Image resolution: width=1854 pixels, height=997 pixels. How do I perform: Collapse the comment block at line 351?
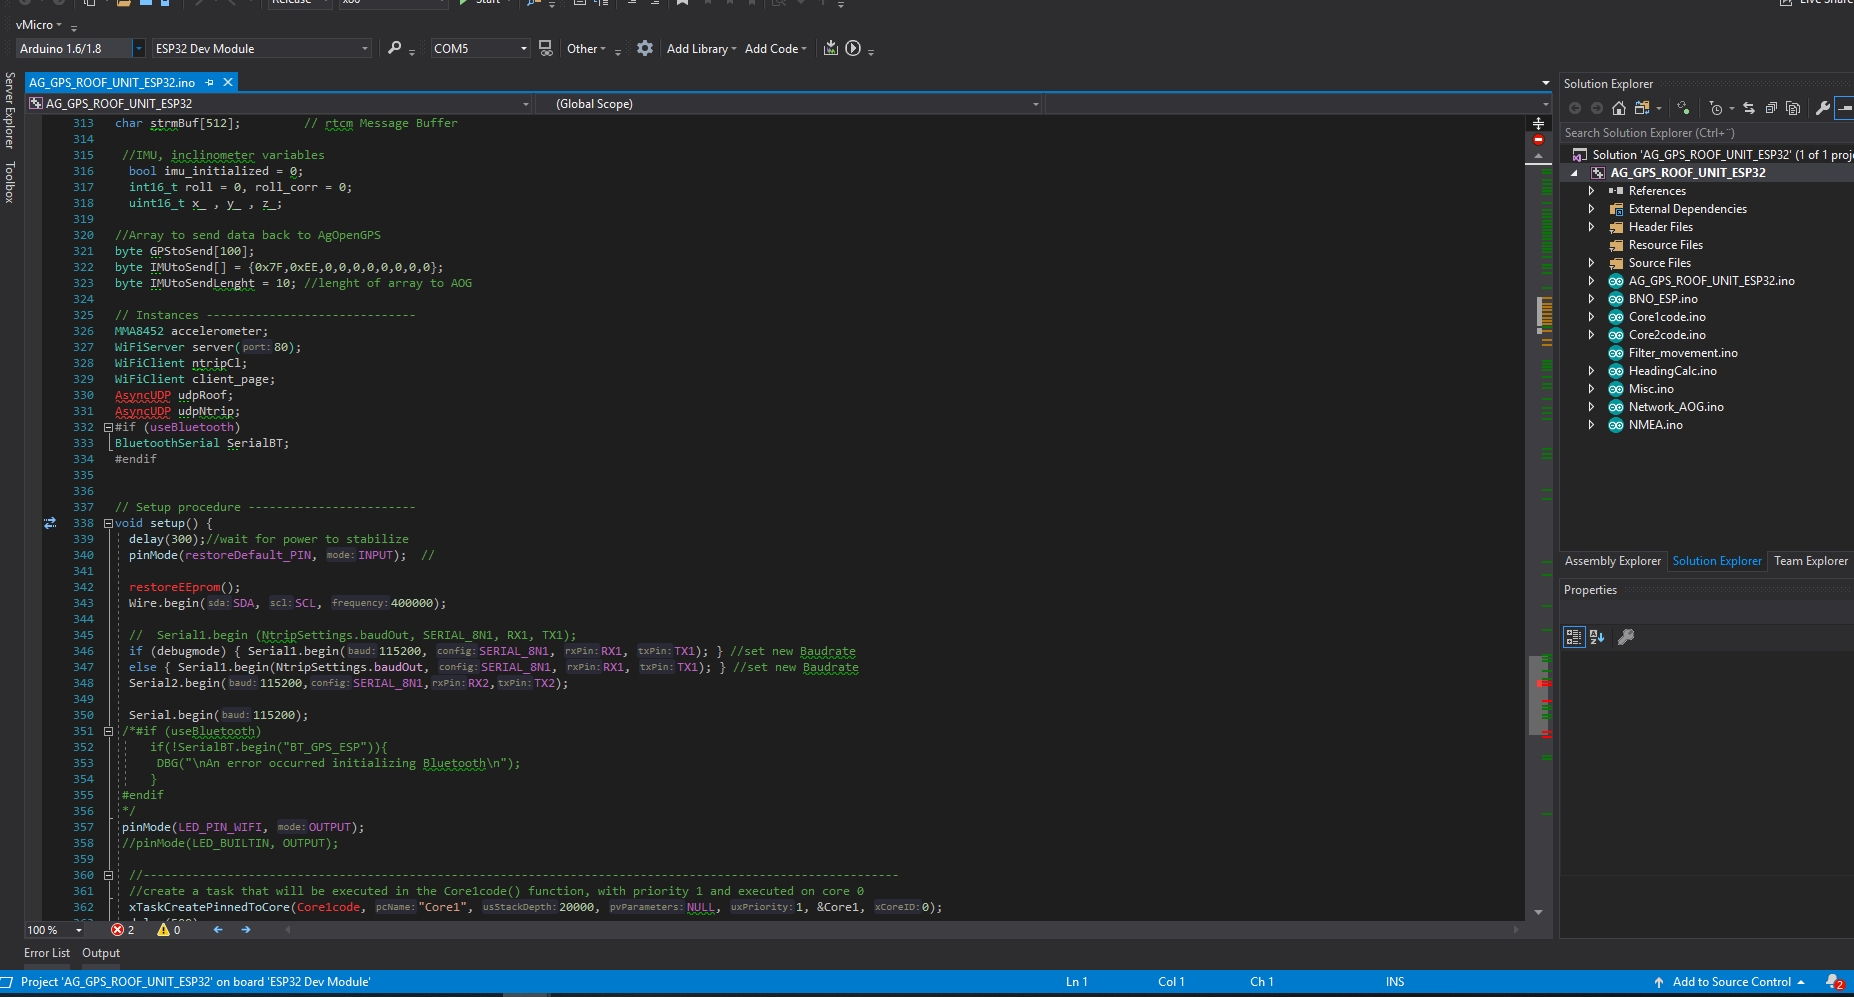click(x=108, y=731)
